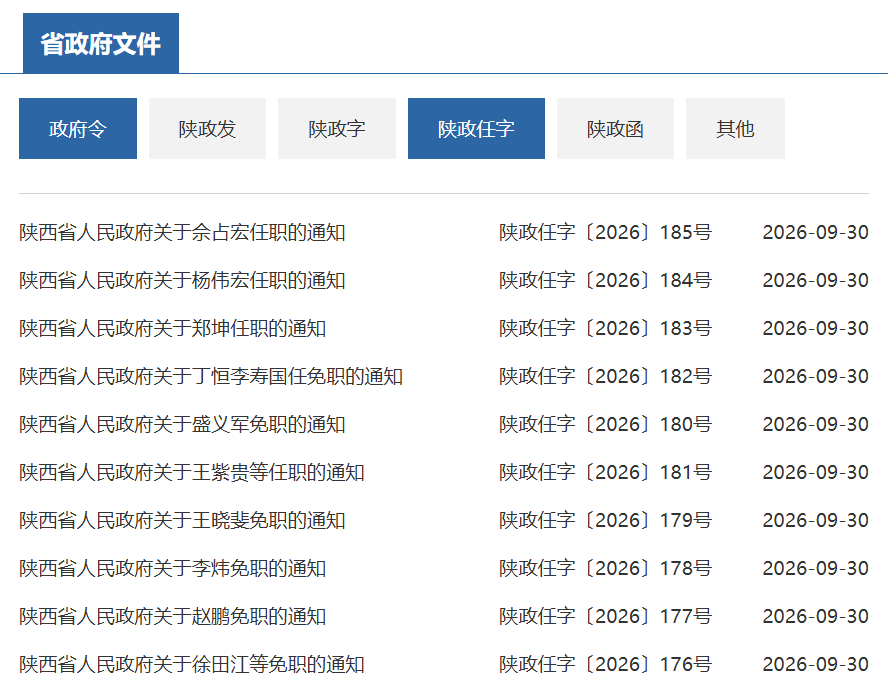Open notice about 徐田江等免职
This screenshot has width=888, height=690.
tap(192, 665)
